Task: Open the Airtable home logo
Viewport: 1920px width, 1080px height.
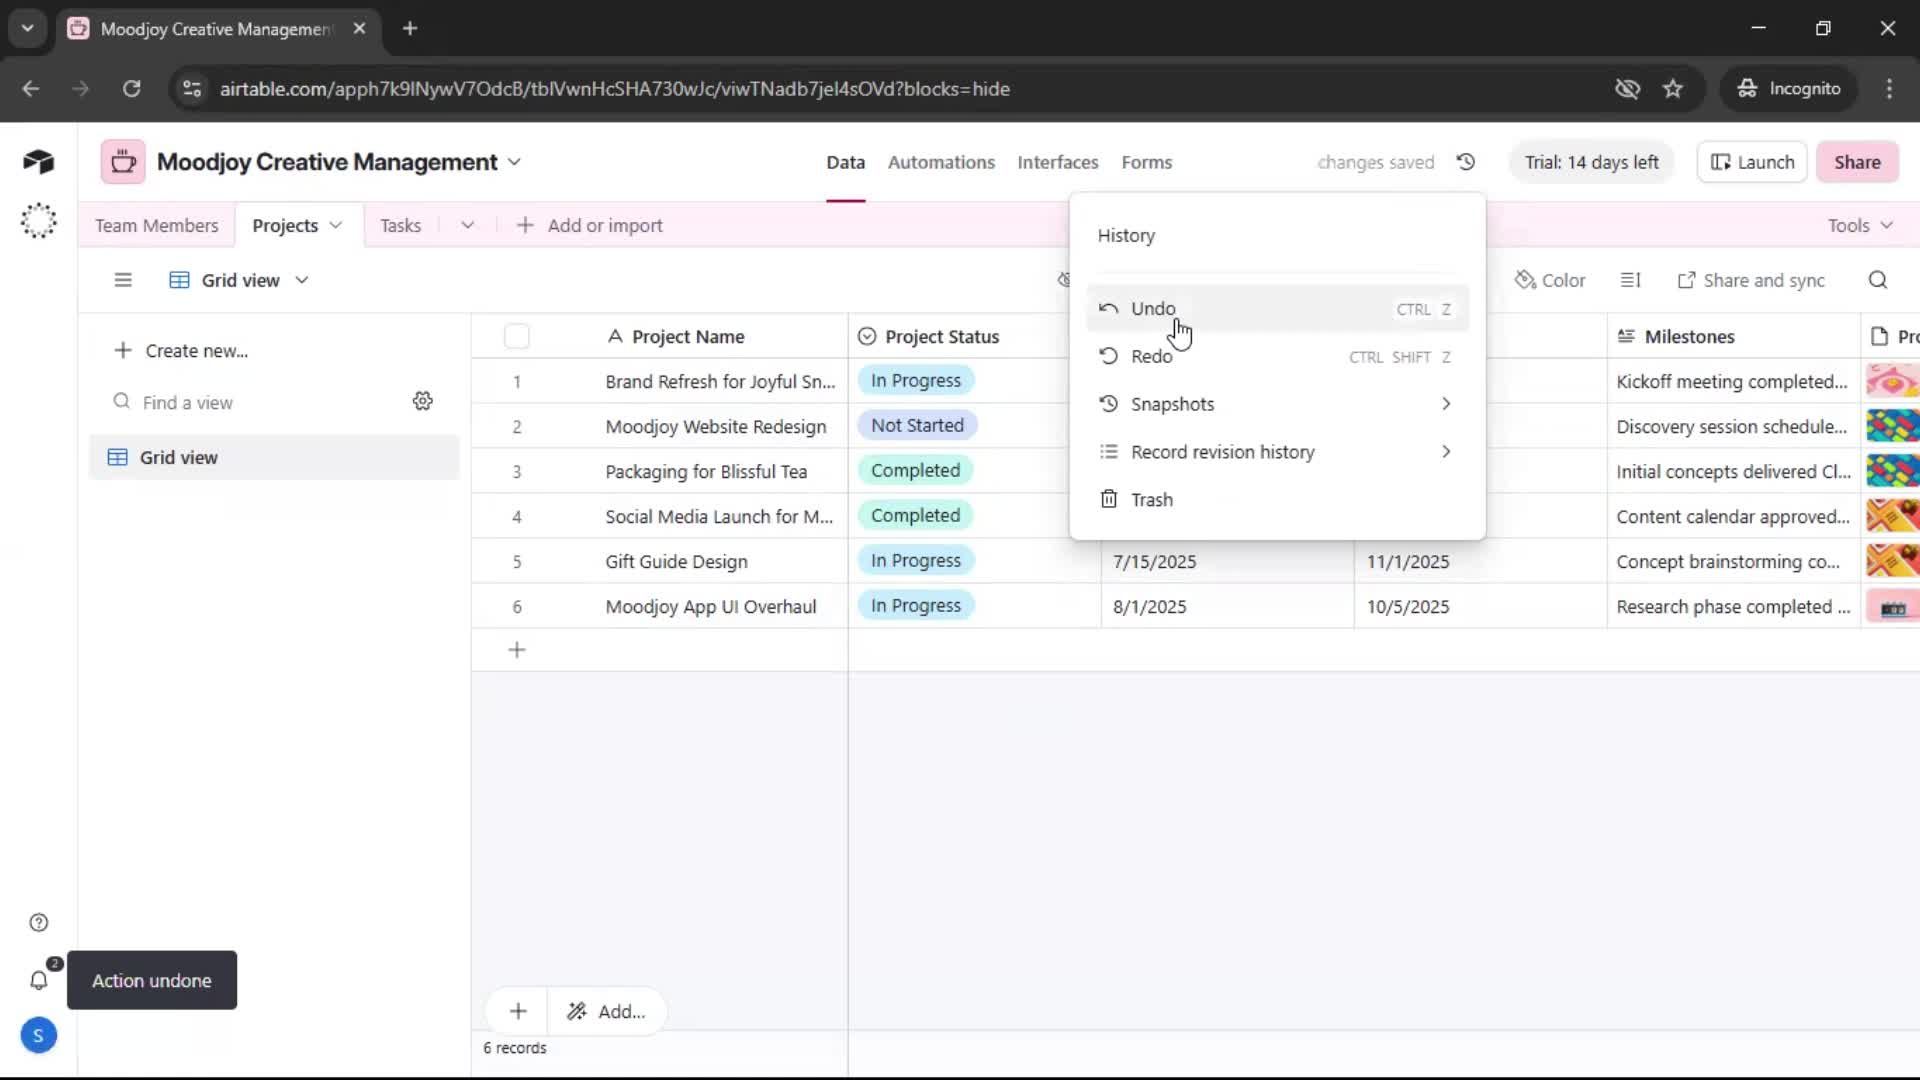Action: [38, 162]
